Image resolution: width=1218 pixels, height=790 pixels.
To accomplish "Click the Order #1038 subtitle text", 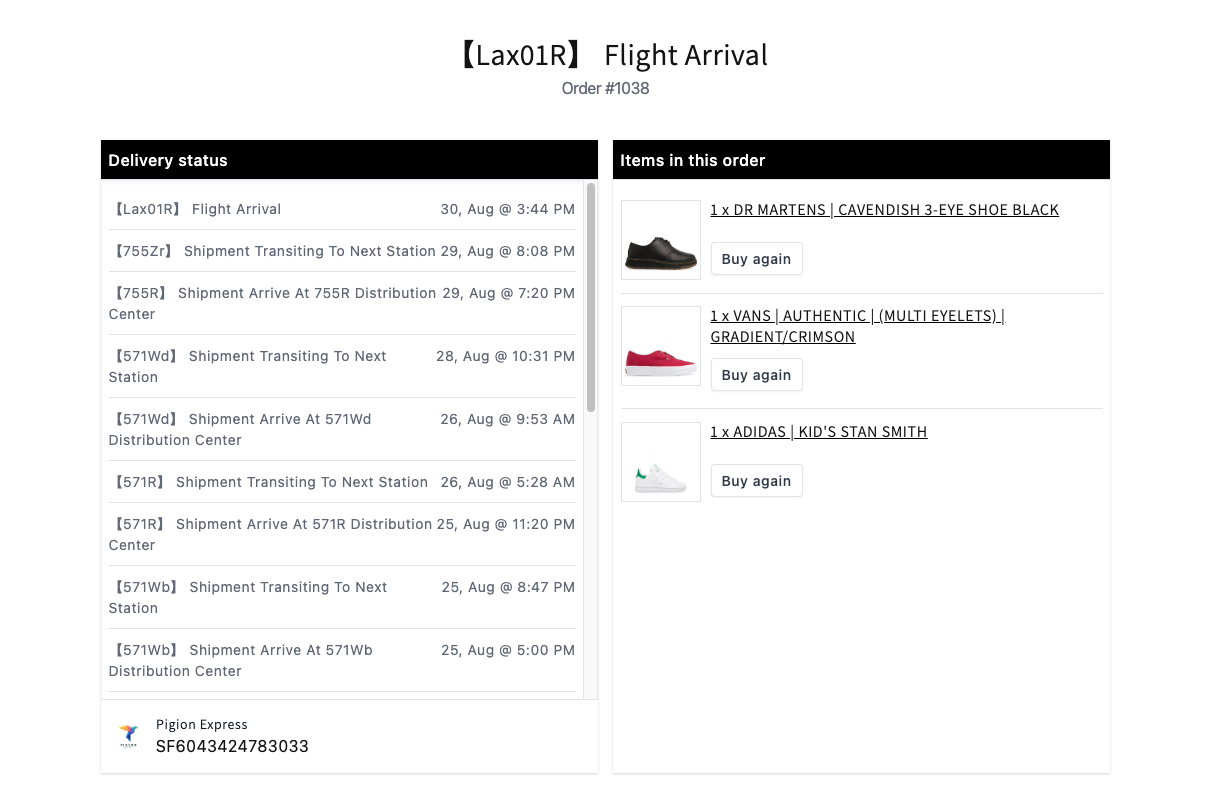I will (605, 88).
